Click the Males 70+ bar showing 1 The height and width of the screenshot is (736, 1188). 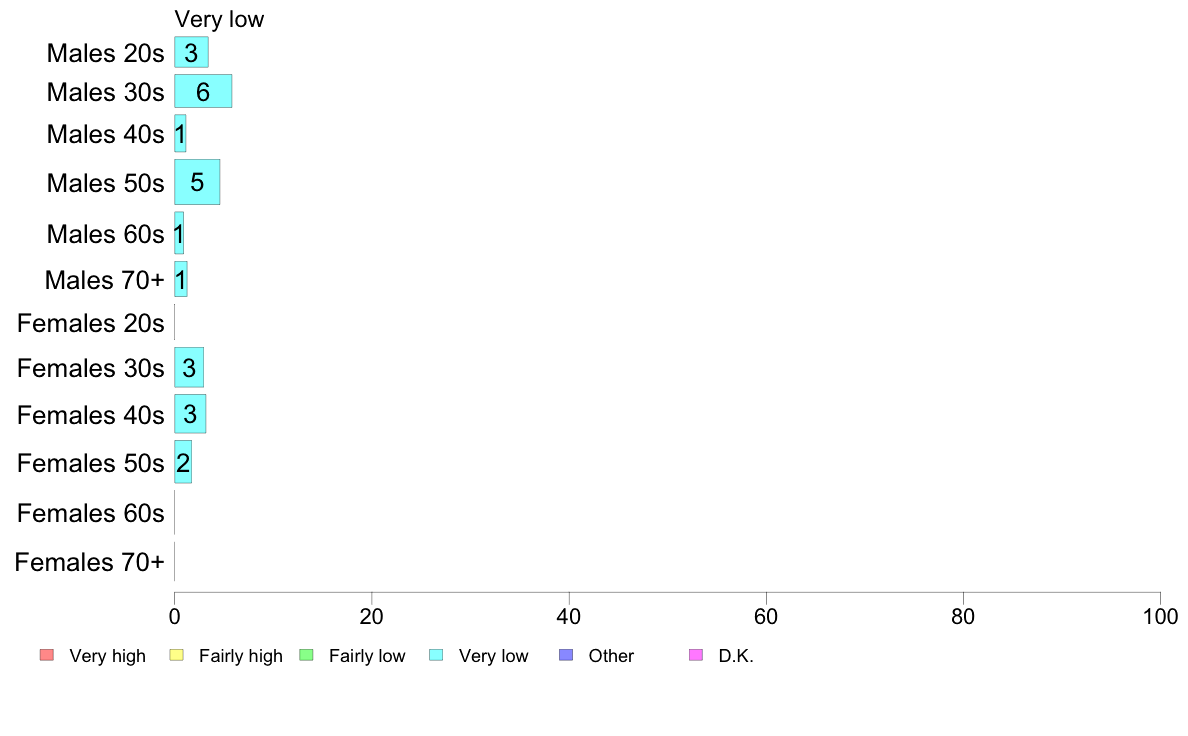pos(180,279)
